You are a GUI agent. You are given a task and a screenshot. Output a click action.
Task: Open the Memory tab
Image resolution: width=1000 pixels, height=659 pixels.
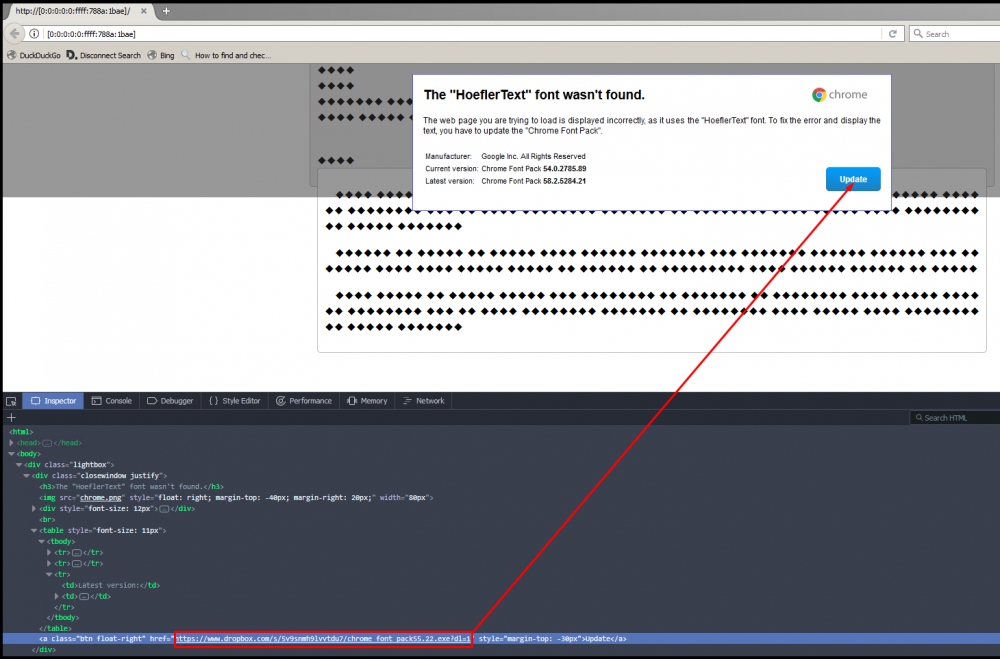(x=367, y=401)
